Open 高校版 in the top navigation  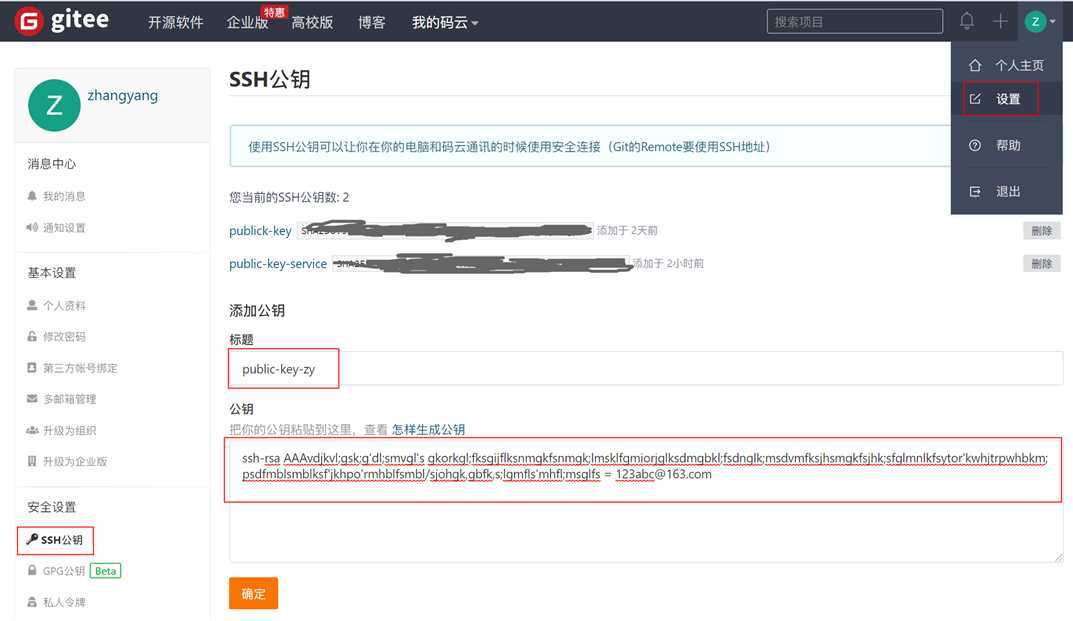point(312,23)
